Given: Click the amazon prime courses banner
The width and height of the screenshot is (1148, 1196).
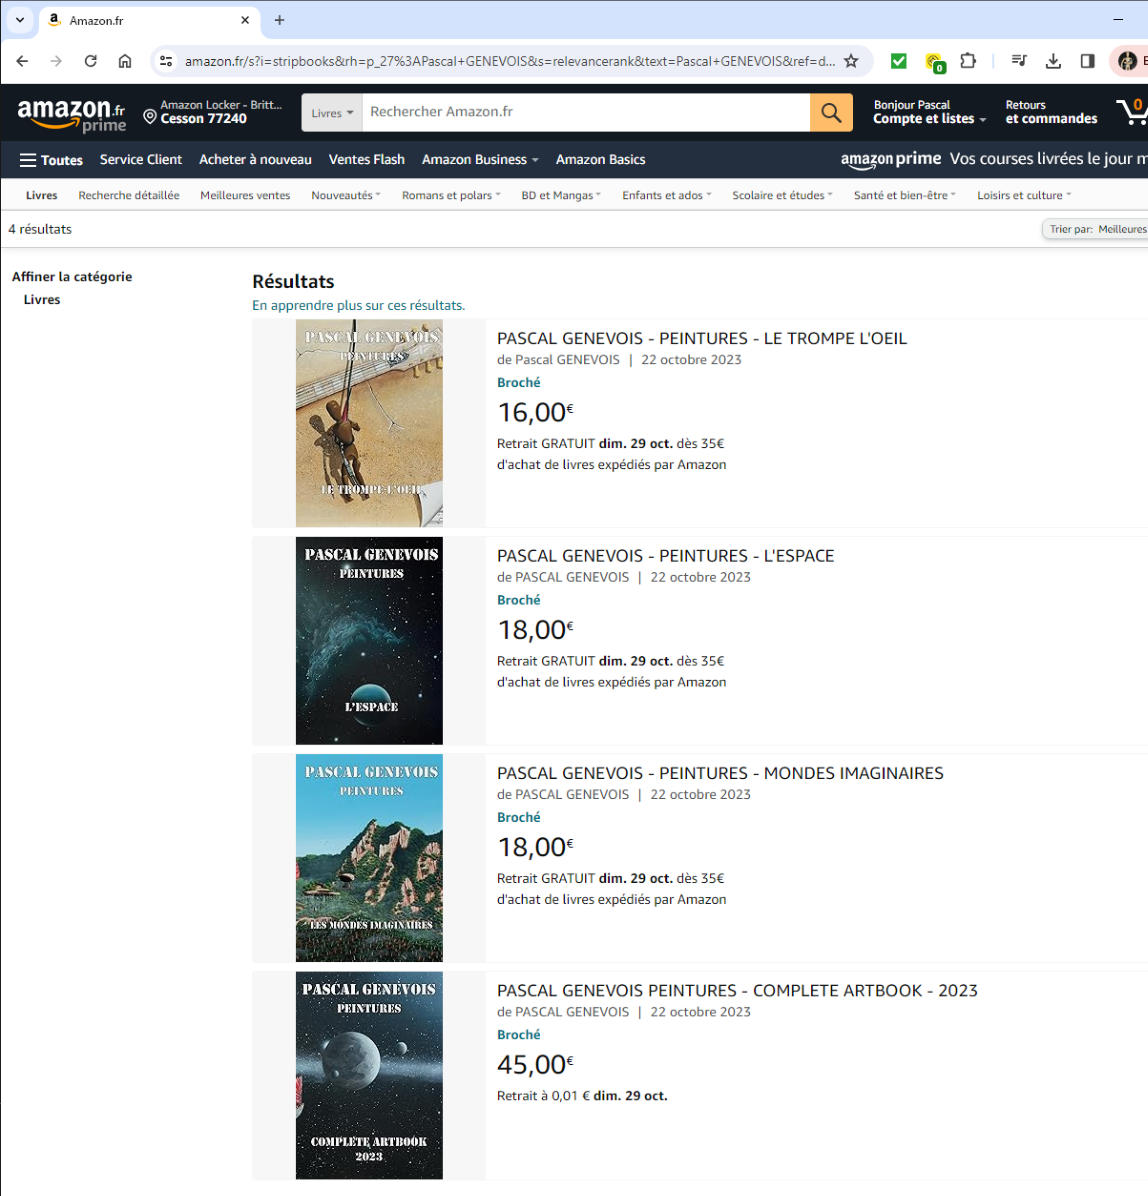Looking at the screenshot, I should pos(994,159).
